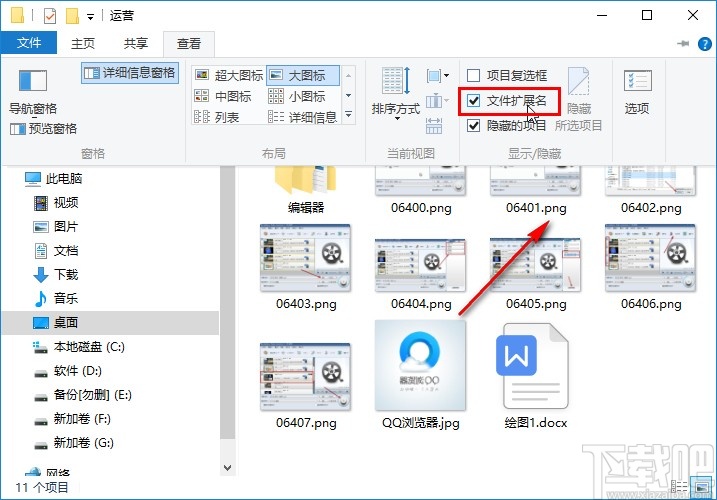Select QQ浏览器.jpg image file

420,366
